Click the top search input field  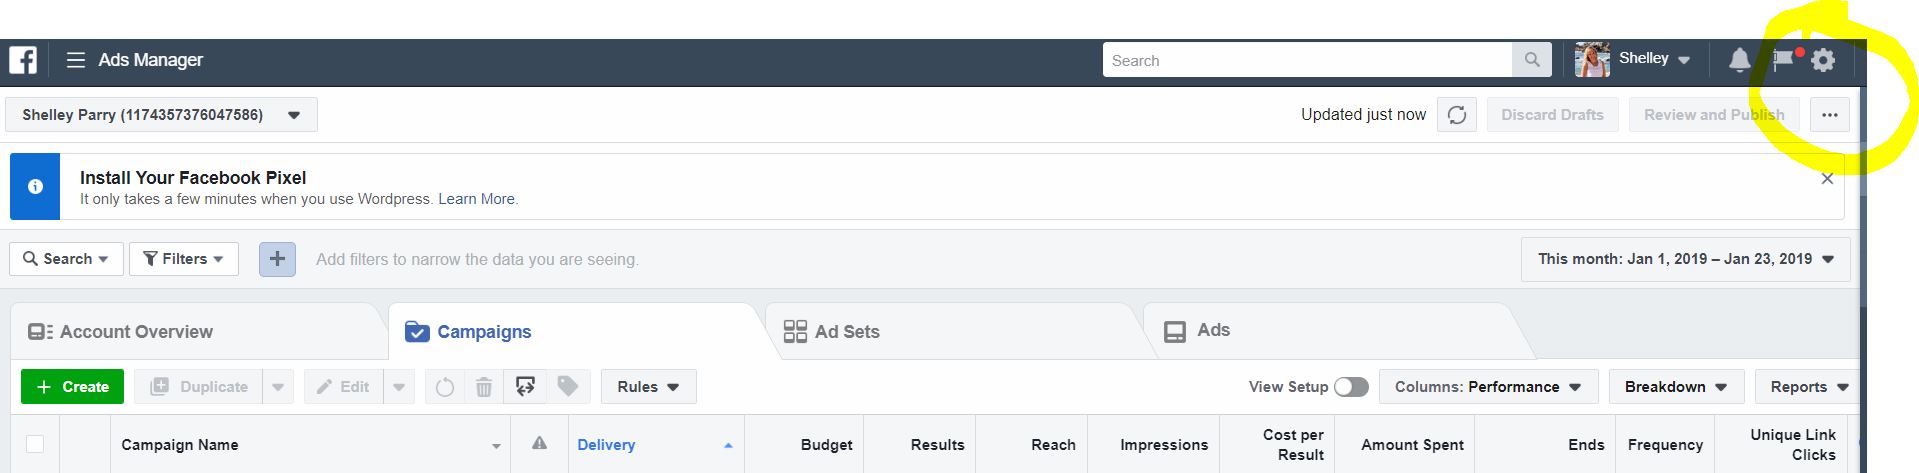coord(1307,60)
